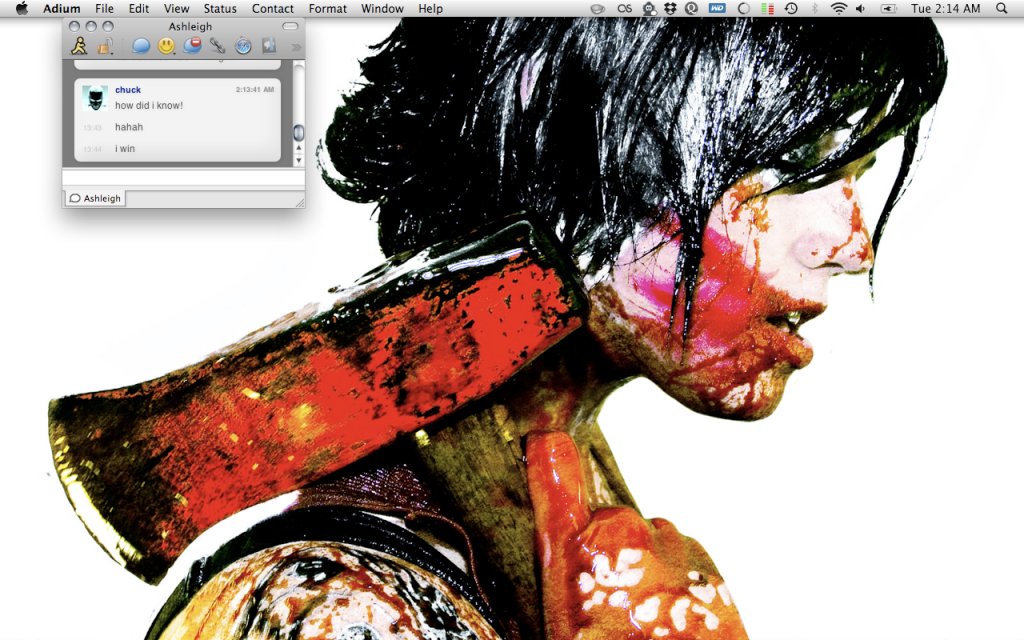Click the Bluetooth menu bar icon
Screen dimensions: 1024x640
click(x=814, y=8)
